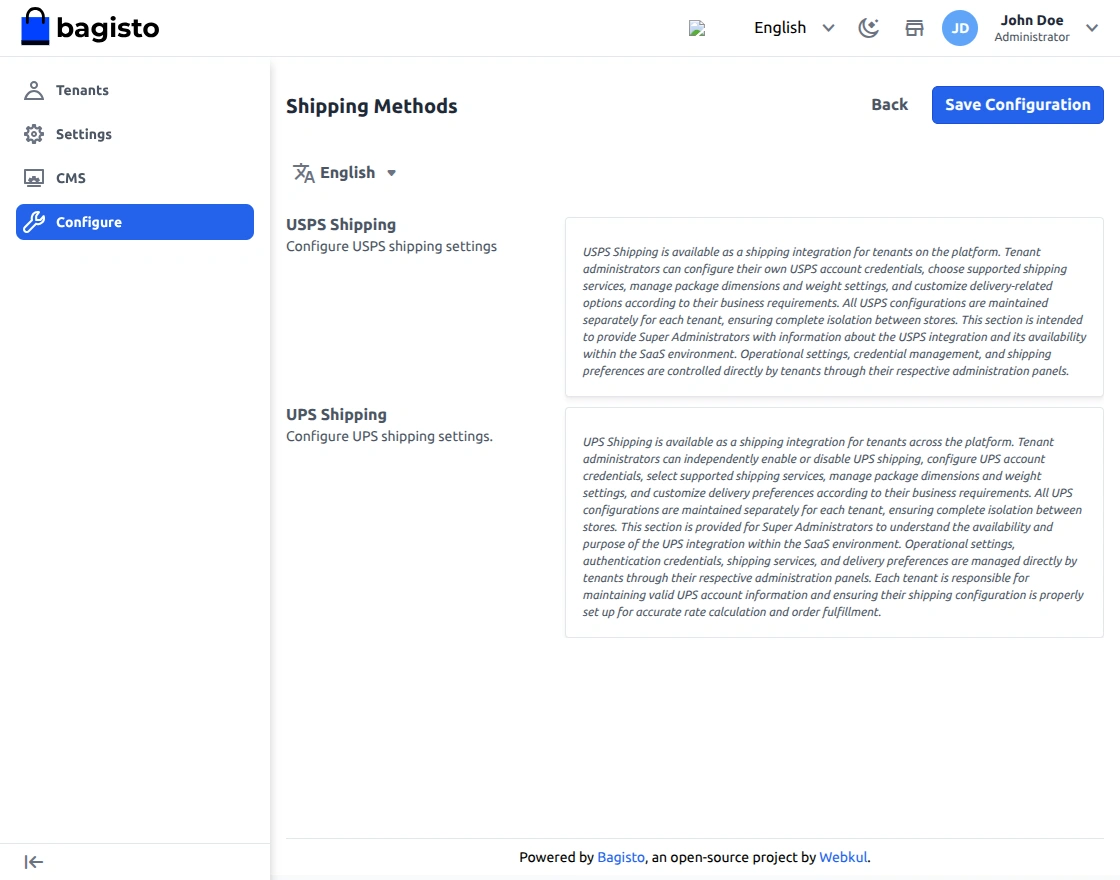1120x880 pixels.
Task: Collapse the sidebar with the arrow icon
Action: 34,862
